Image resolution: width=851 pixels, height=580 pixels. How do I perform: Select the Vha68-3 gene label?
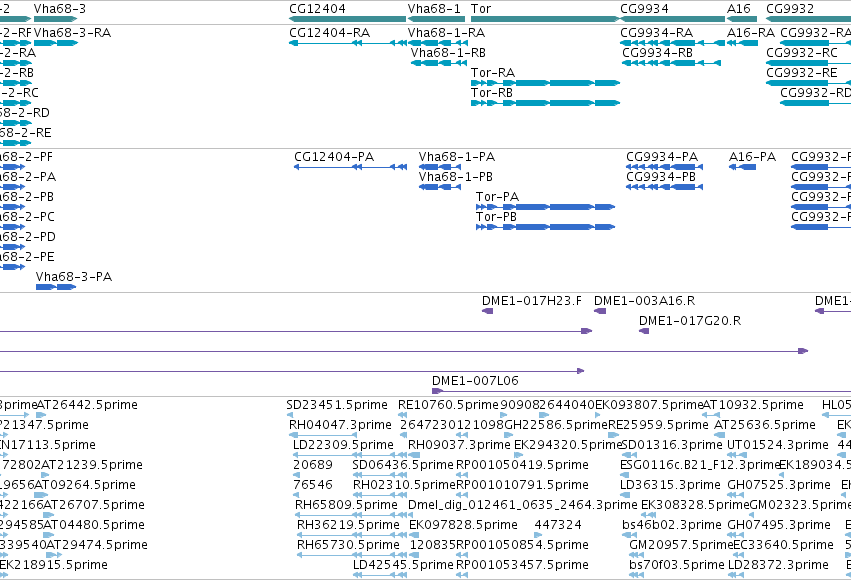(x=60, y=9)
